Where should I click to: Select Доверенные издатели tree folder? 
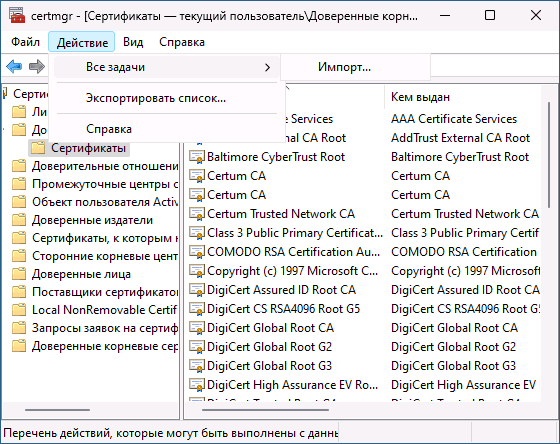tap(92, 220)
